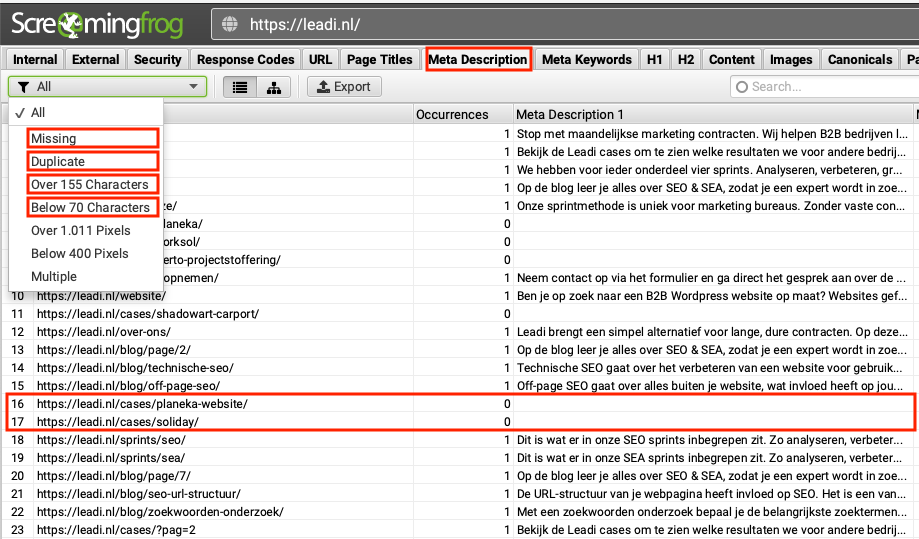Filter by Duplicate meta descriptions
This screenshot has width=919, height=539.
(93, 161)
